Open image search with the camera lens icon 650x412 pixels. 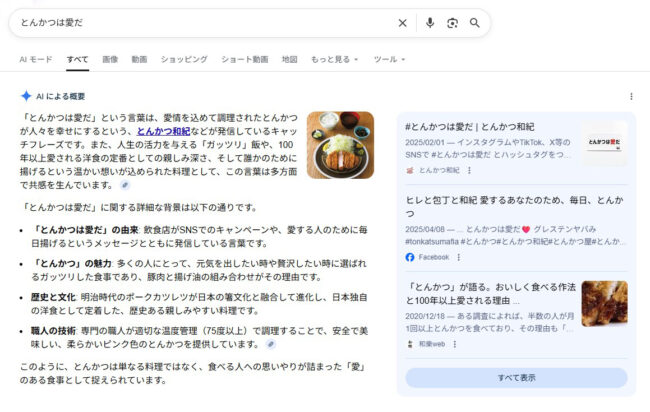pos(452,23)
